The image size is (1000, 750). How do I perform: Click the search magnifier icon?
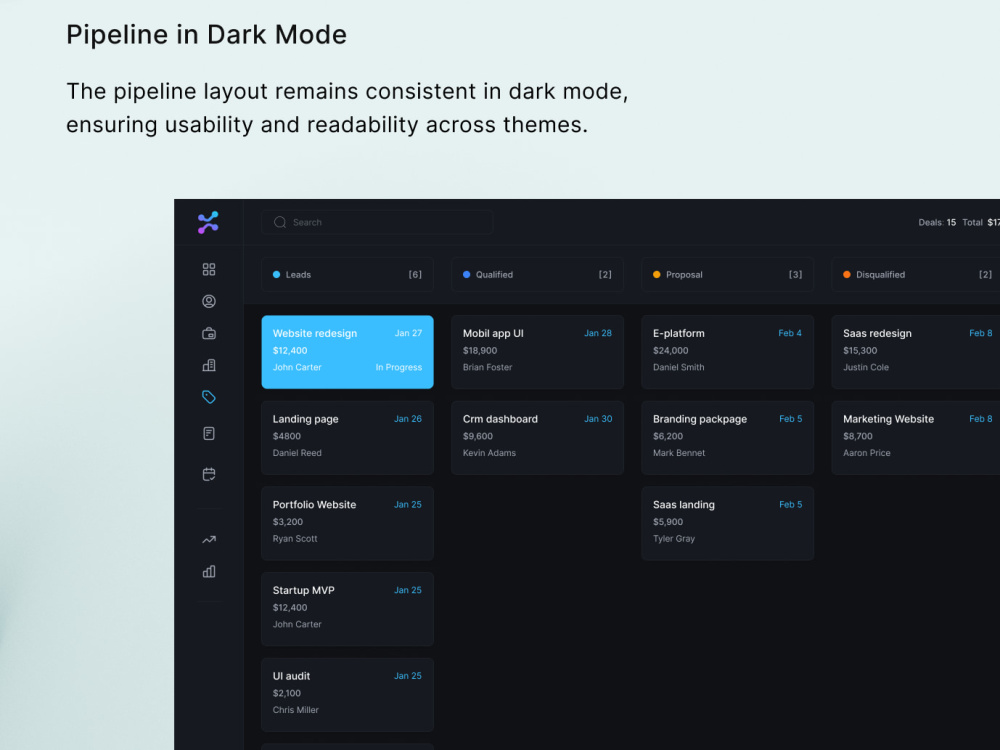(279, 222)
